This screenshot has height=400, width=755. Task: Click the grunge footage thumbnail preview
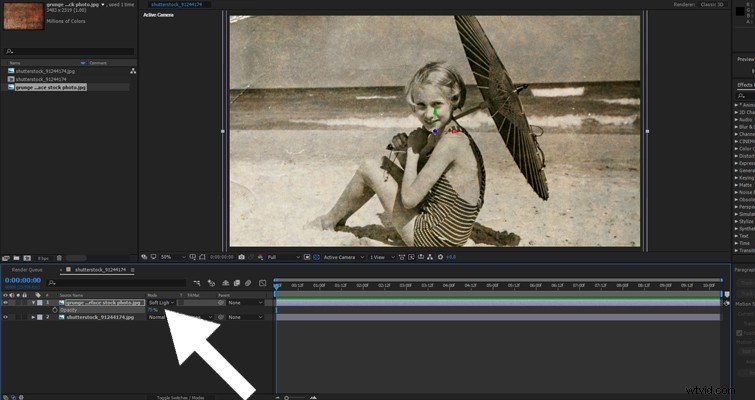pyautogui.click(x=23, y=16)
